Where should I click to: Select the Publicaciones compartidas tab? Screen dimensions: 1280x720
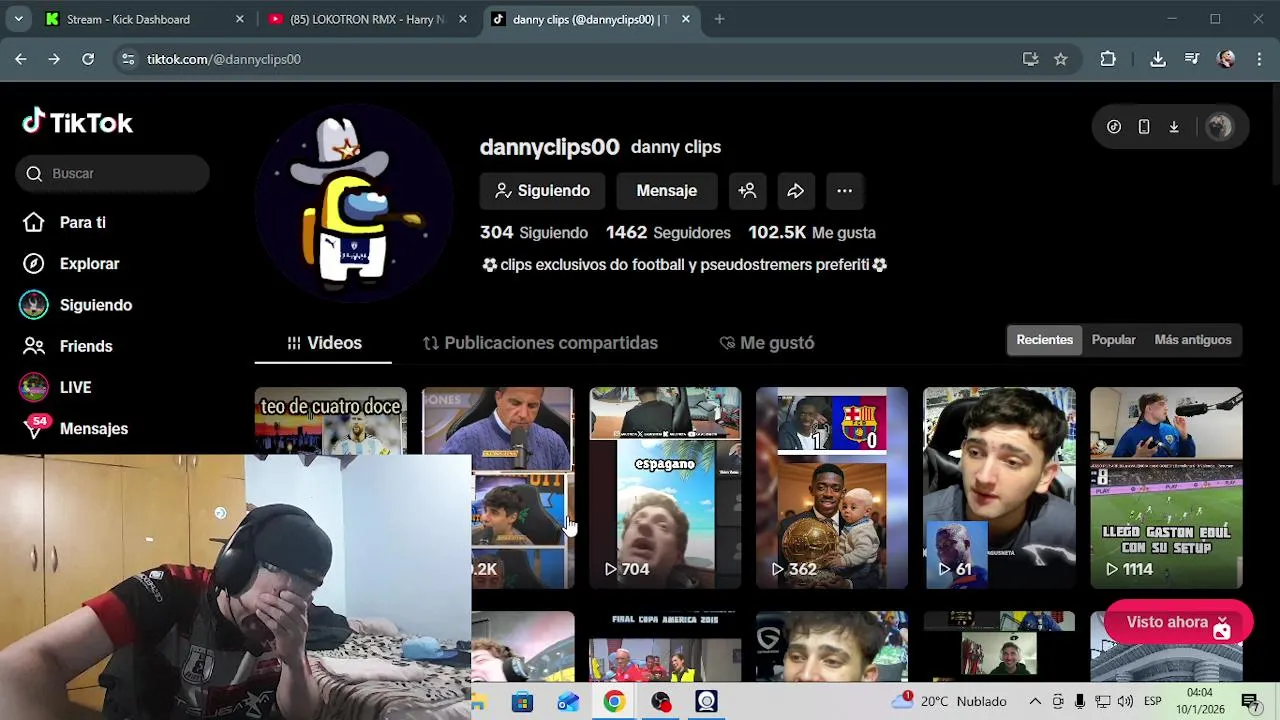coord(540,343)
